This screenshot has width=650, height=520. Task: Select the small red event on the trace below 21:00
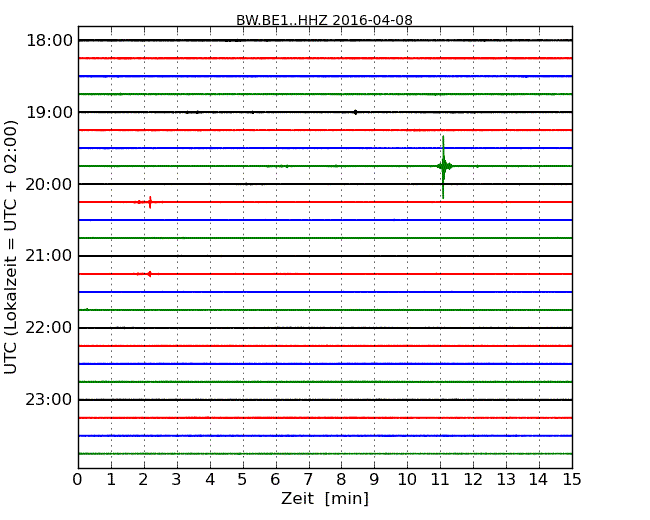pyautogui.click(x=149, y=274)
